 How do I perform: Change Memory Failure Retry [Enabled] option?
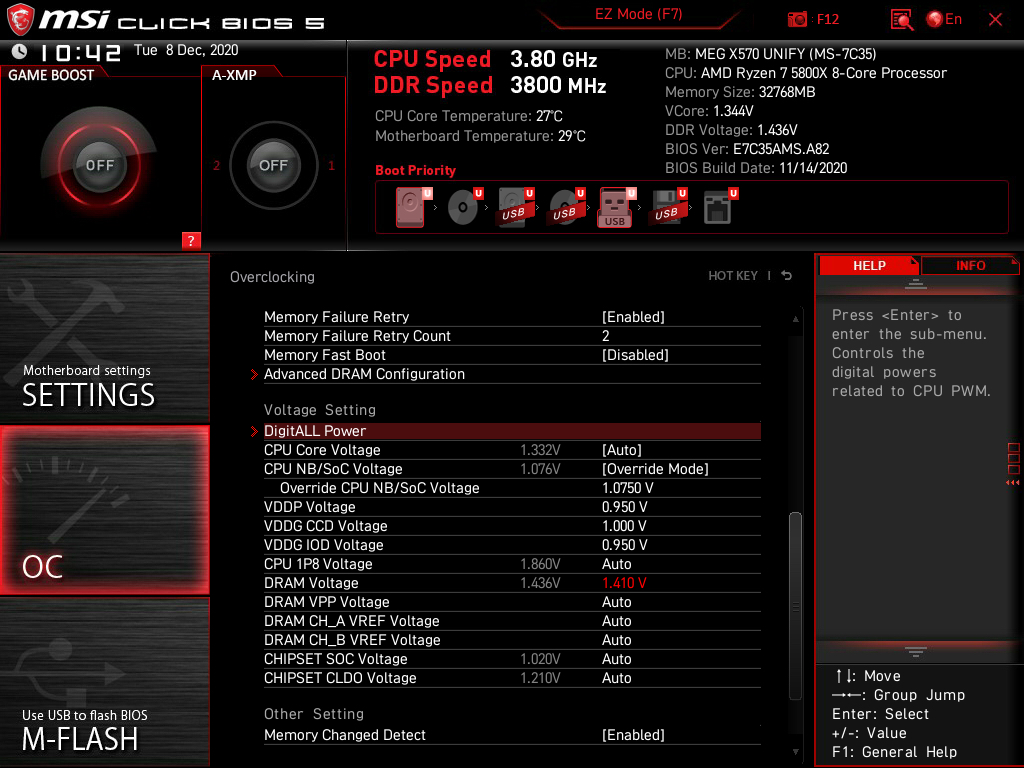point(633,317)
